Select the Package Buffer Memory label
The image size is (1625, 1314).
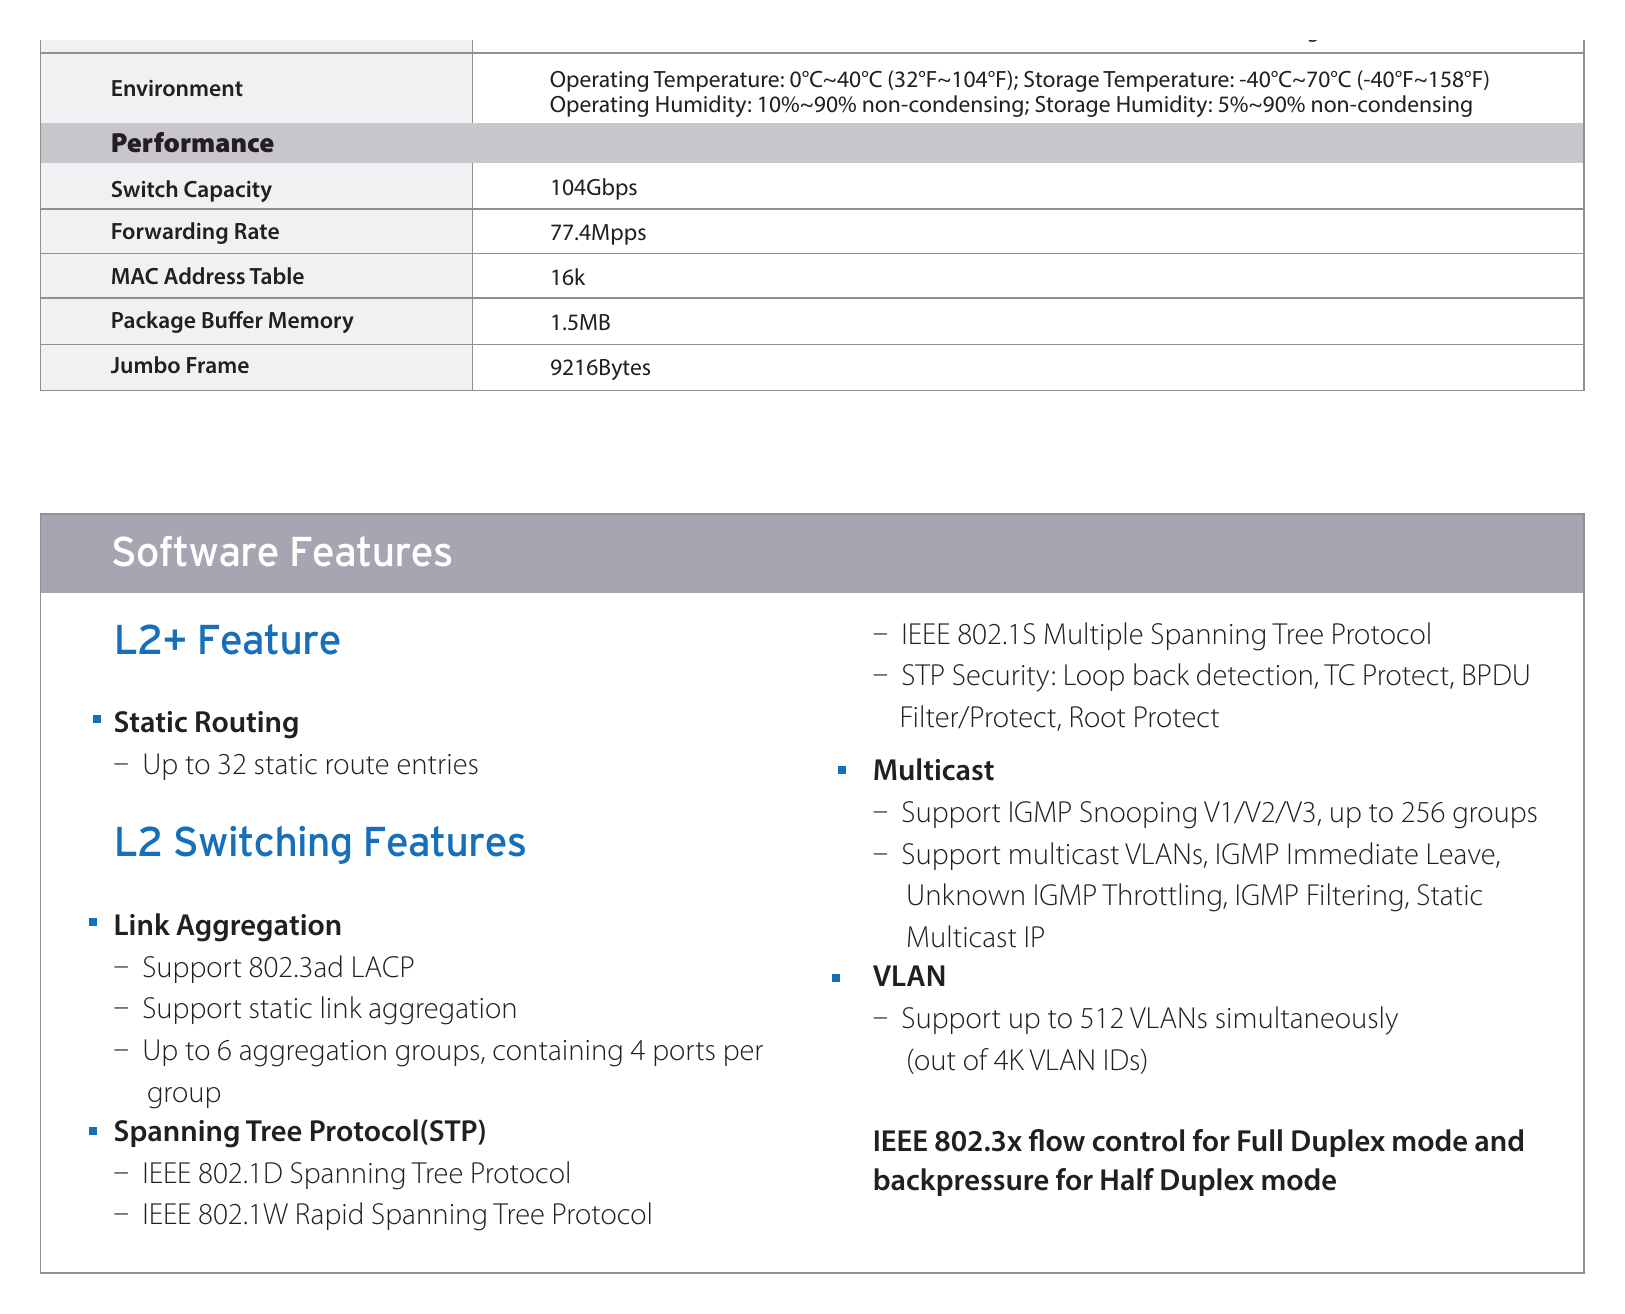pos(232,320)
